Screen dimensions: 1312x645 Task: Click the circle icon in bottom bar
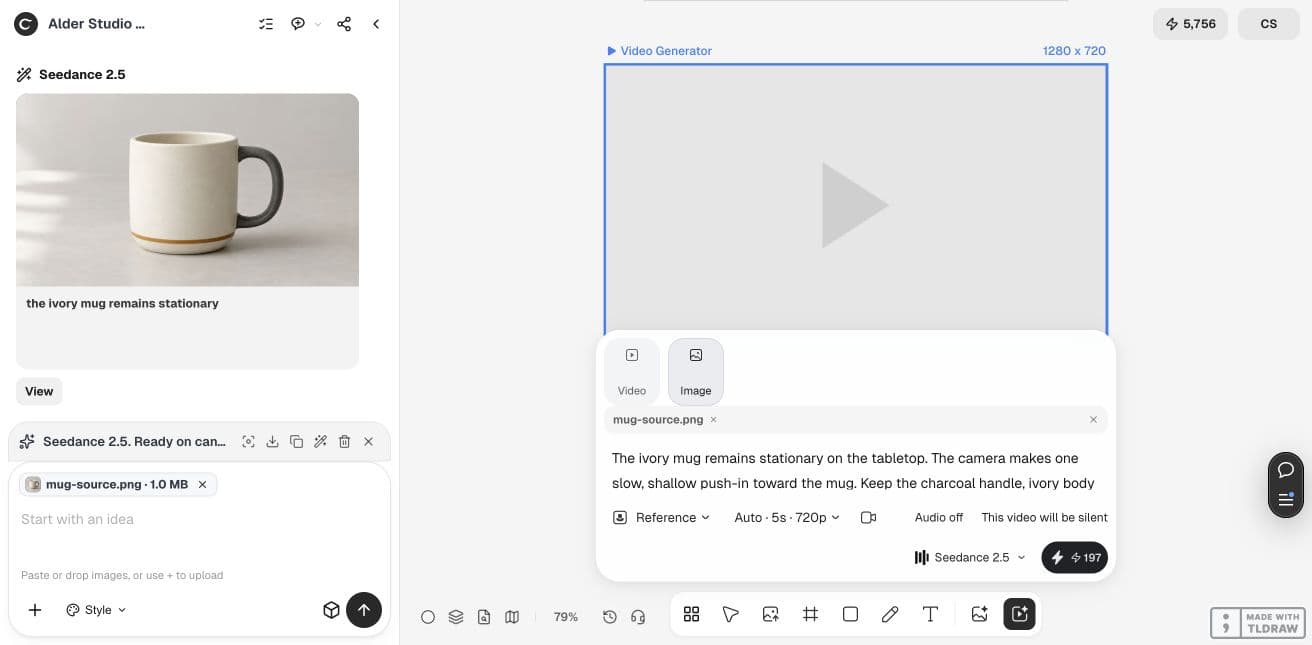click(x=428, y=617)
